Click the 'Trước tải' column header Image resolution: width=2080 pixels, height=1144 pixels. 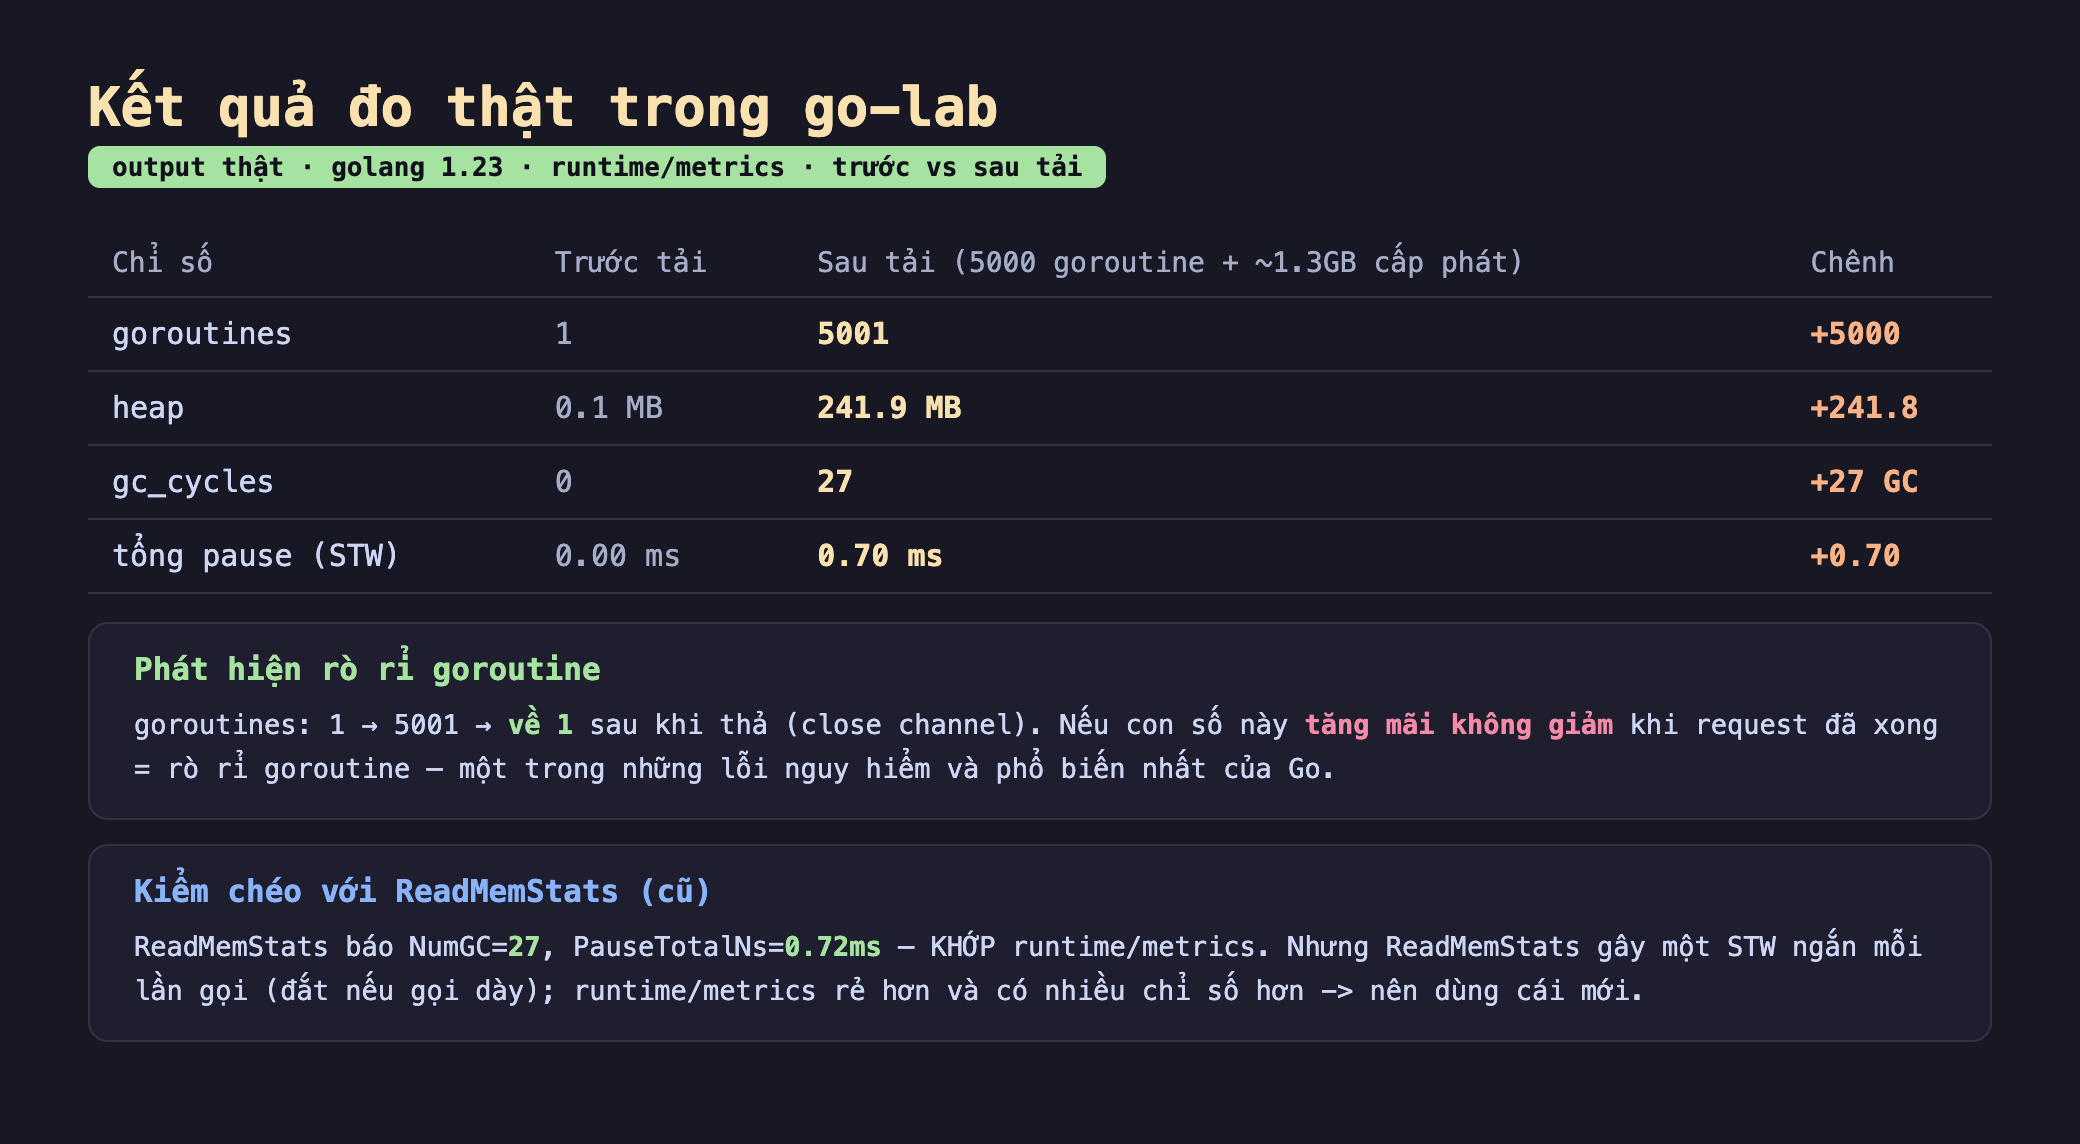tap(630, 262)
